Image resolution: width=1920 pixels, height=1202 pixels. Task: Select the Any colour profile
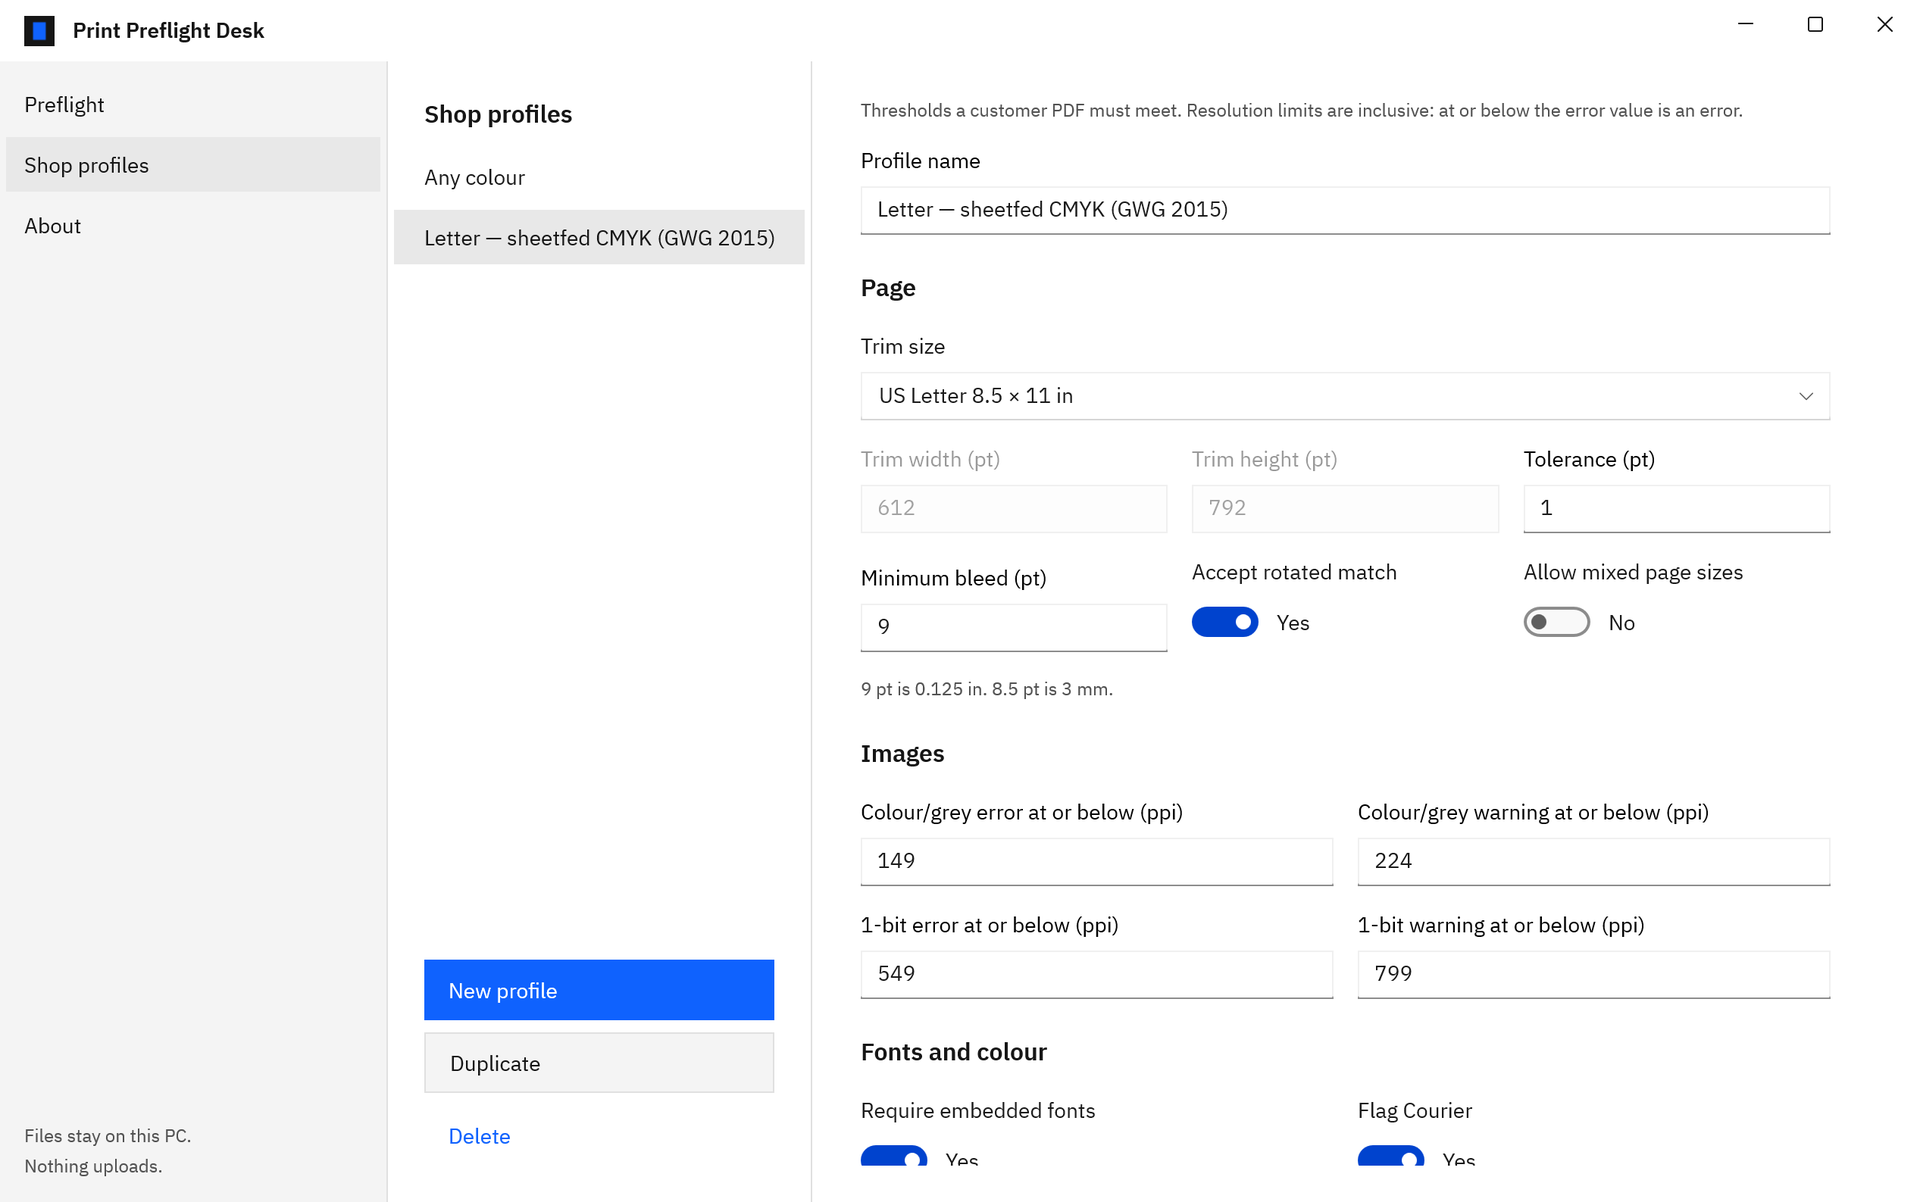pos(599,177)
